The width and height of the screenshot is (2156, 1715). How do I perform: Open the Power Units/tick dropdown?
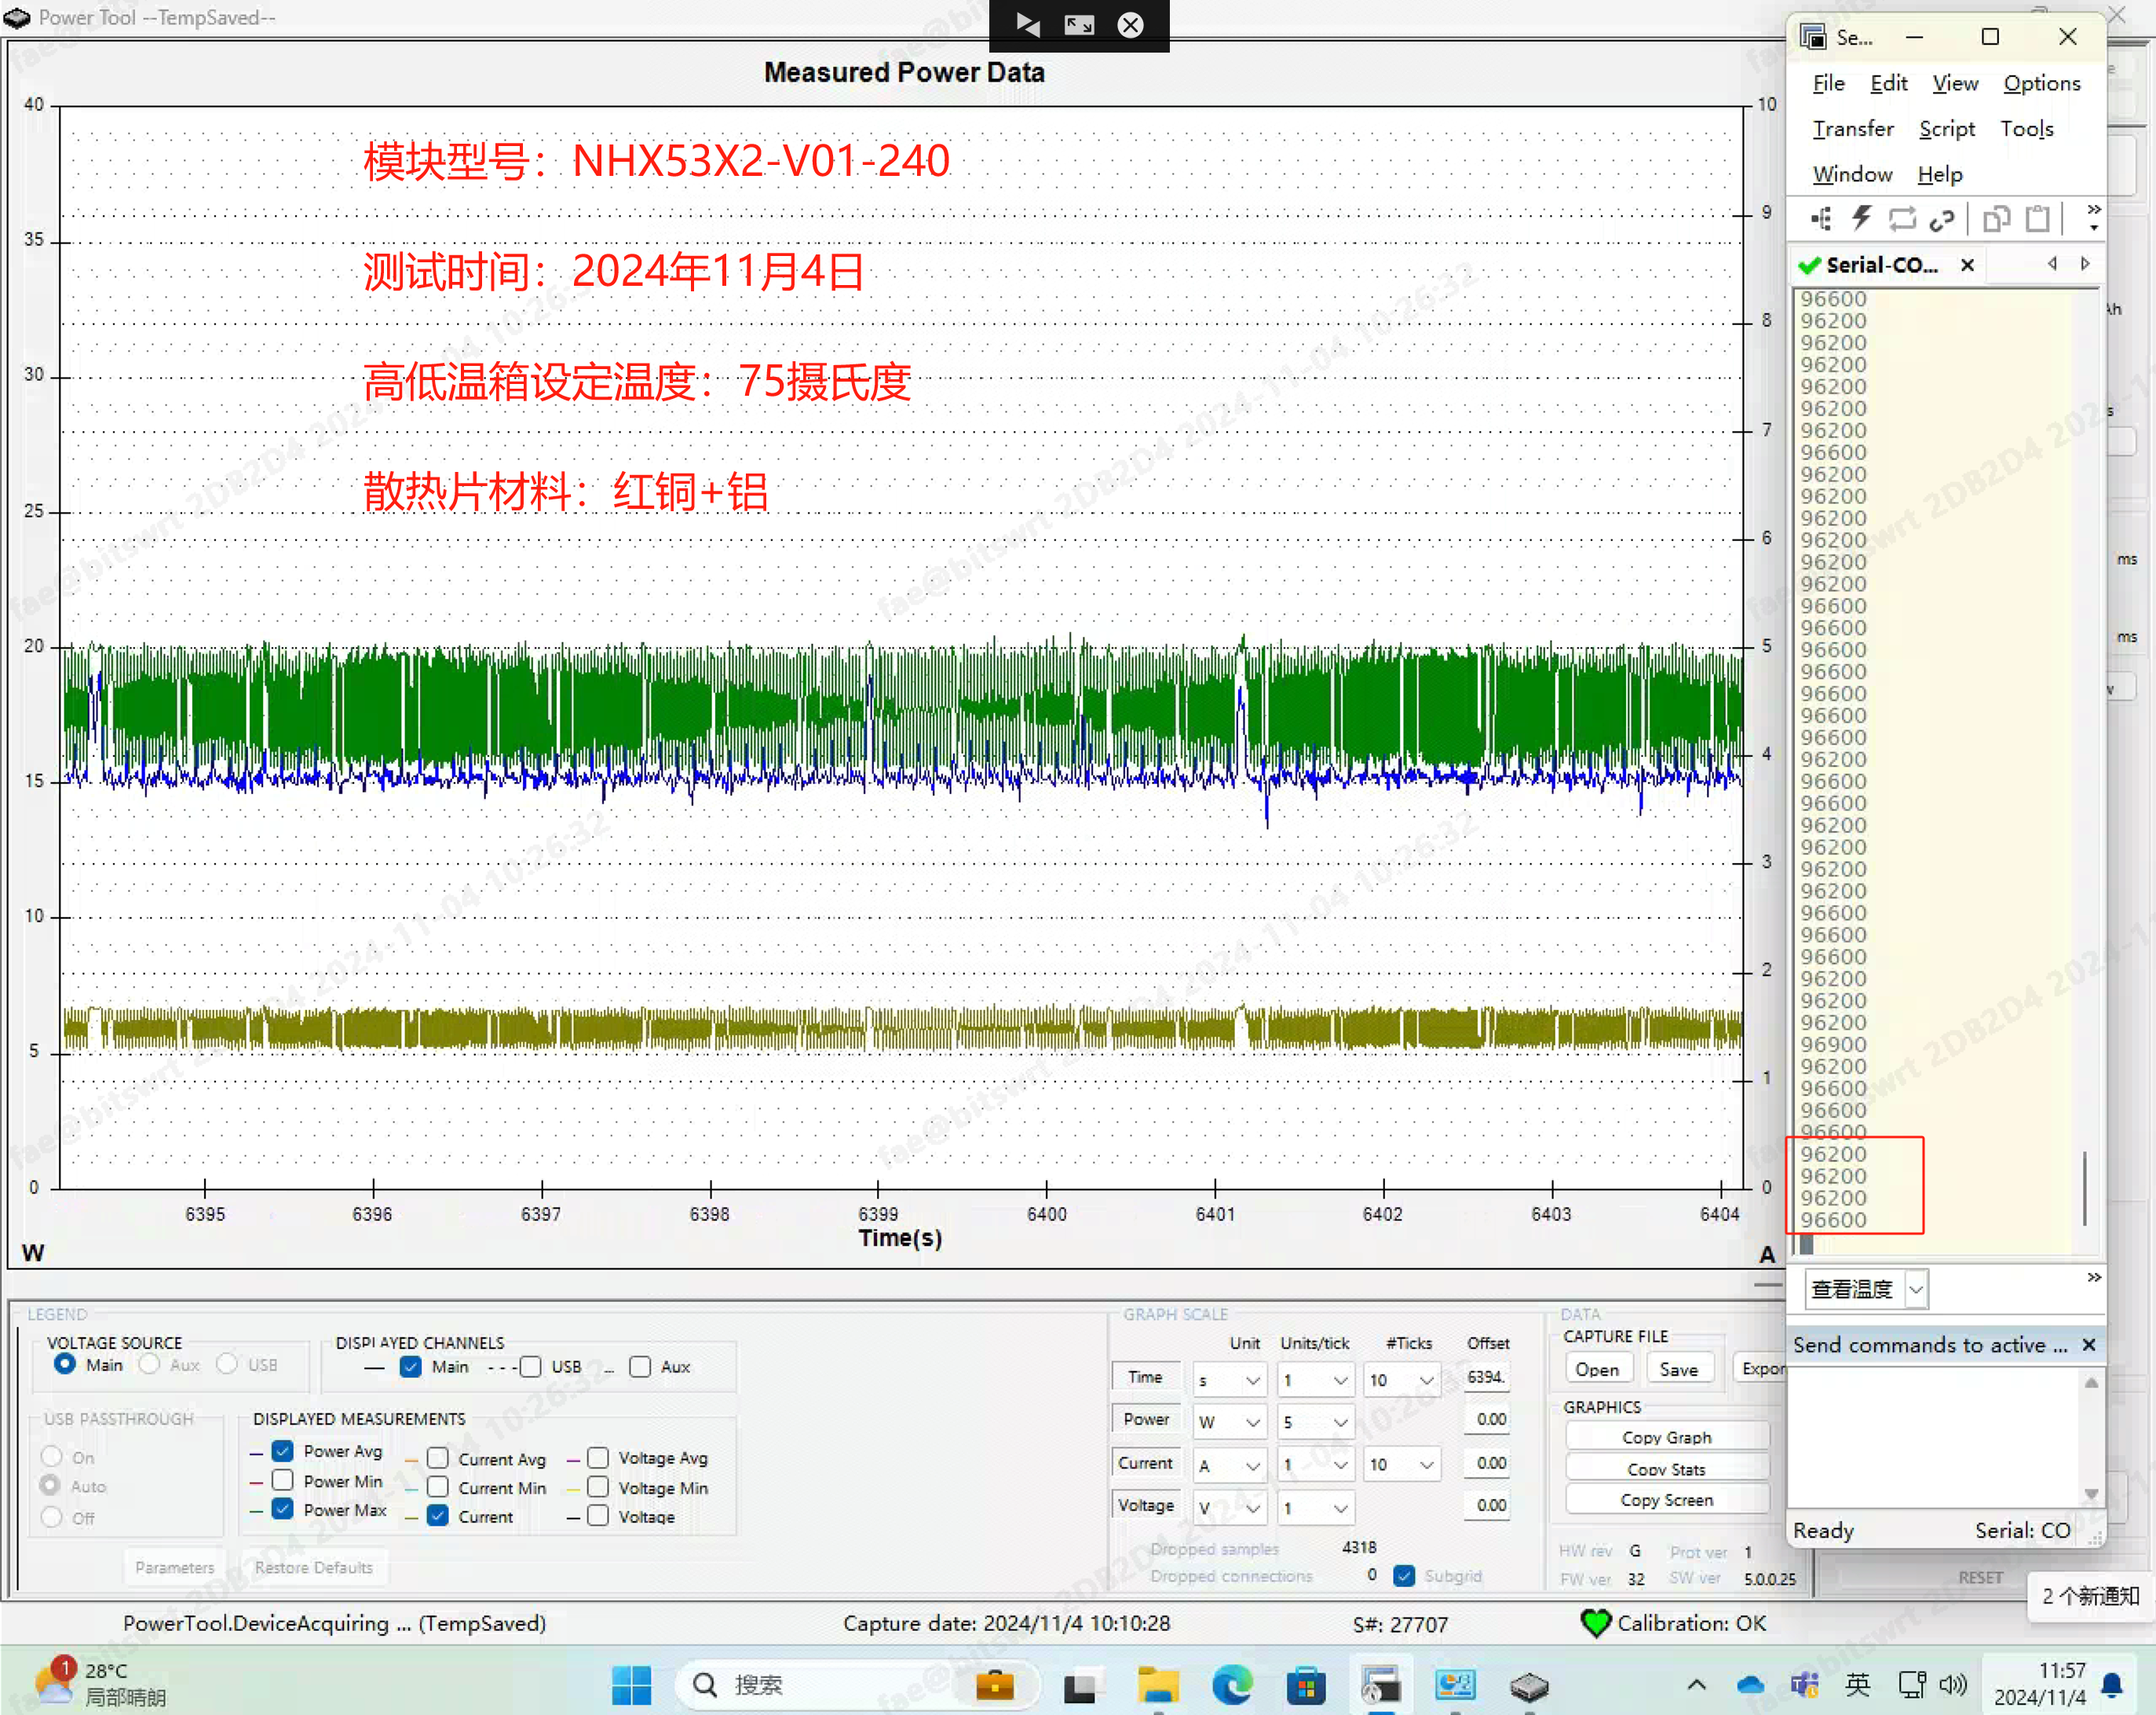pos(1340,1422)
